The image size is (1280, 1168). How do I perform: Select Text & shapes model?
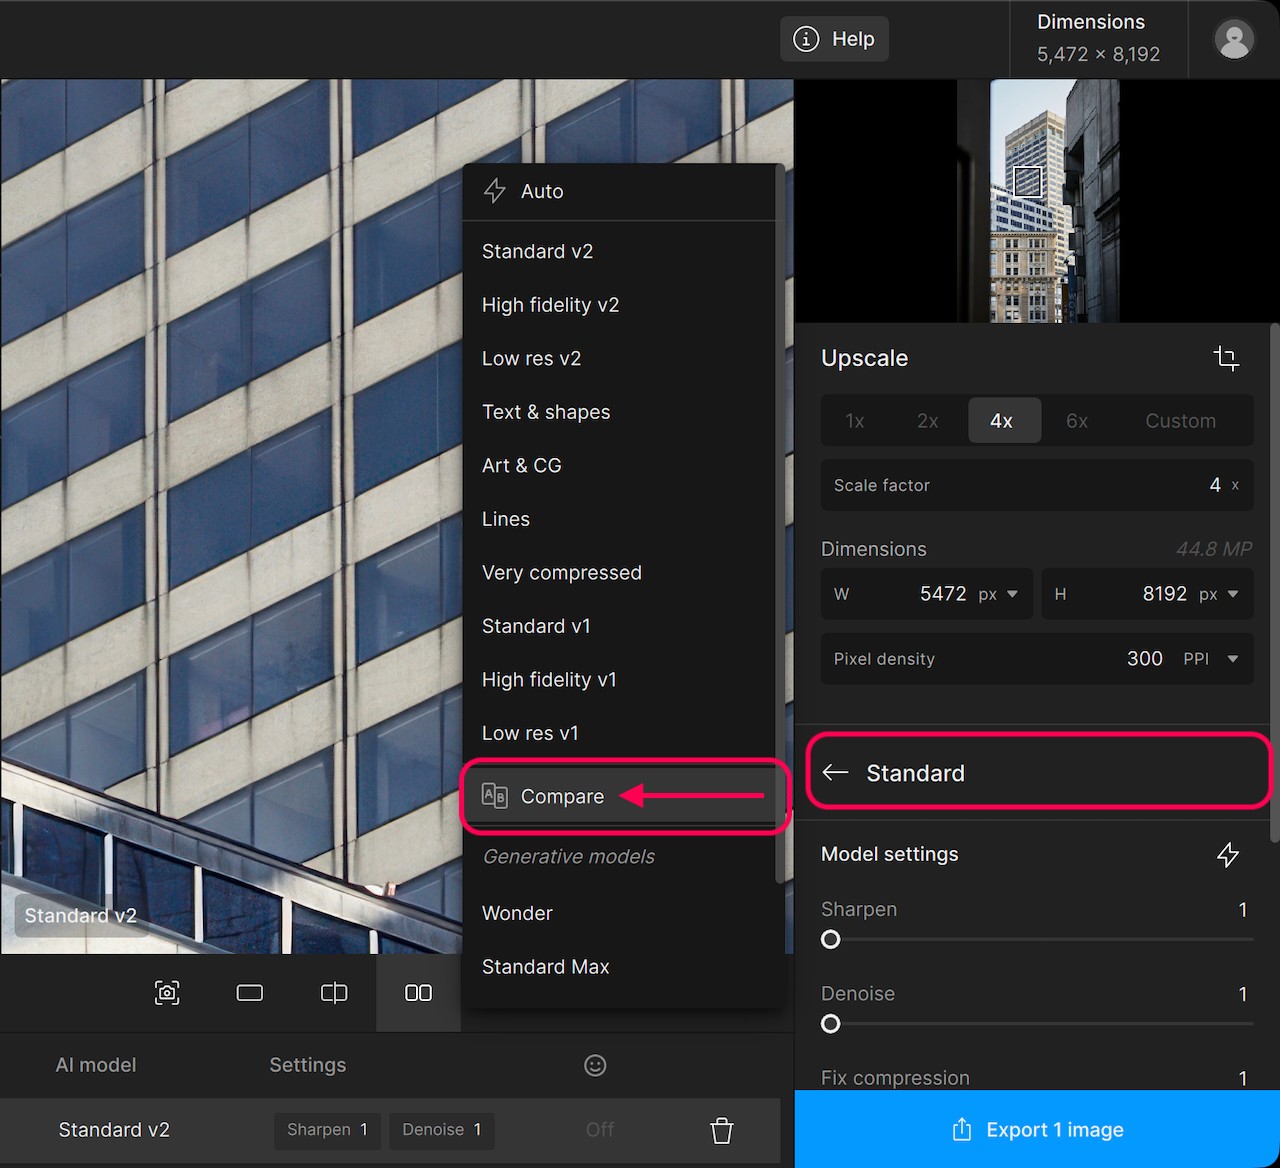click(x=619, y=412)
